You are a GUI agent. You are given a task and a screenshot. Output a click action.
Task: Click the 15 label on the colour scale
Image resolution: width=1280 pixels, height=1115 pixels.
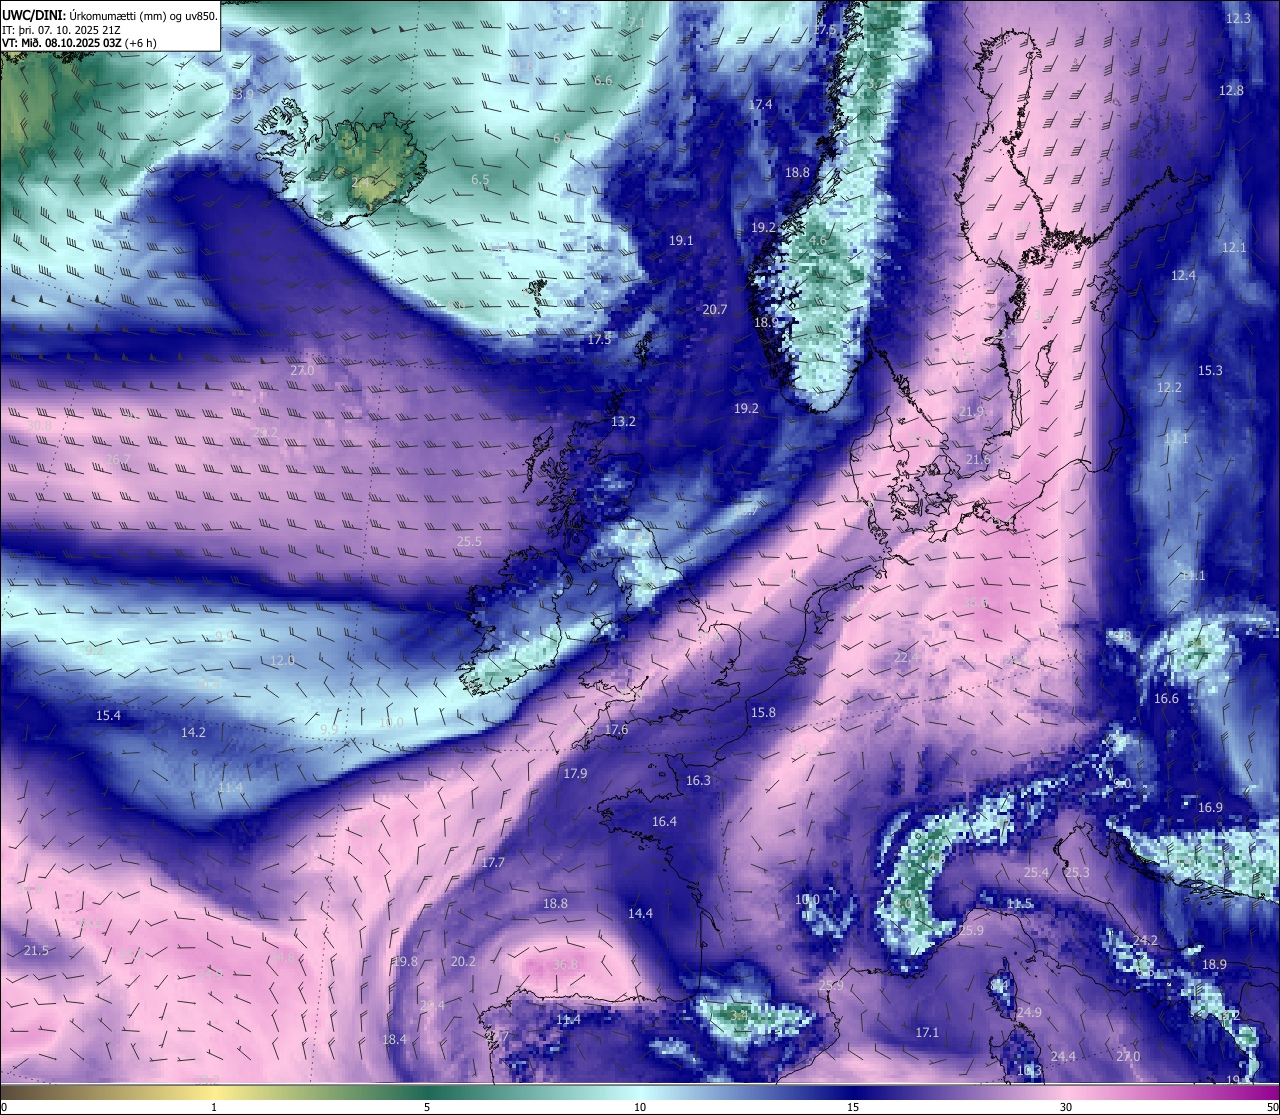pos(852,1107)
